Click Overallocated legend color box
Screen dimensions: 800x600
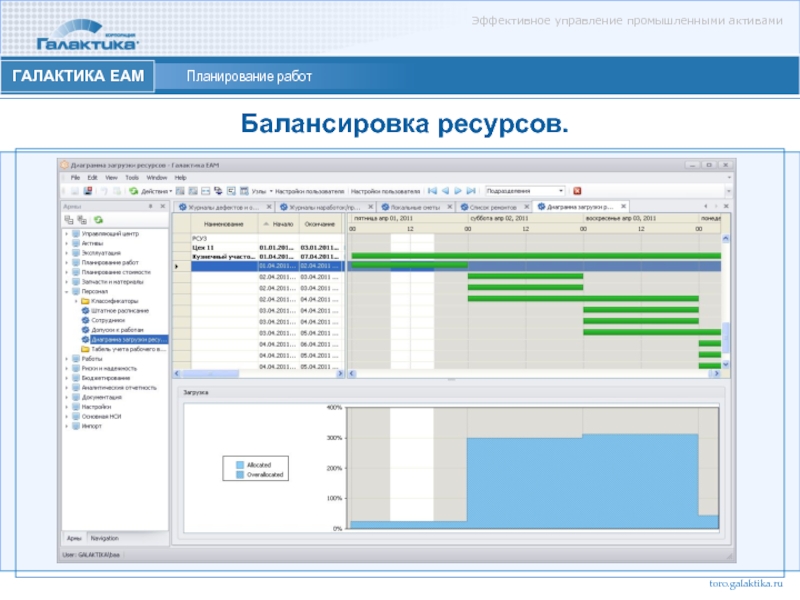point(239,474)
